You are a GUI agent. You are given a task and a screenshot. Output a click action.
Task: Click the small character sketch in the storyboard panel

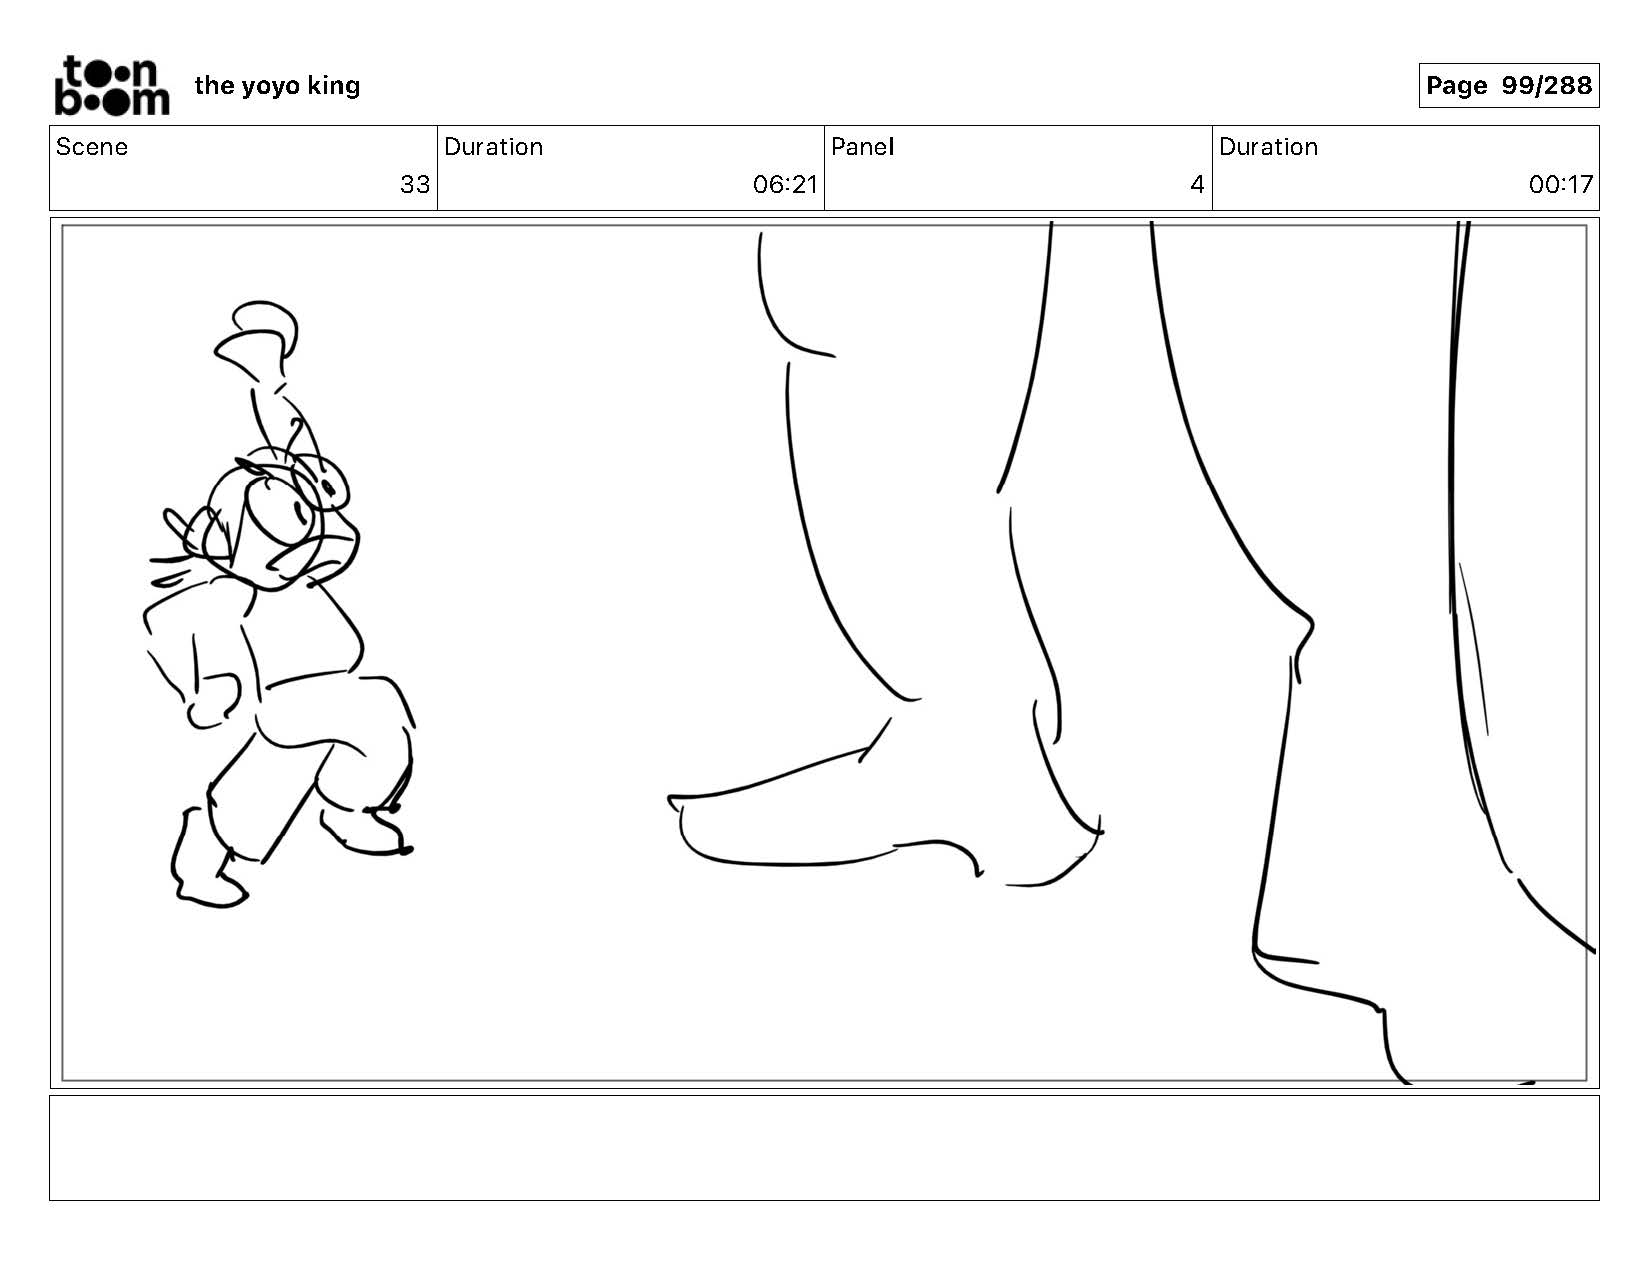(x=280, y=605)
